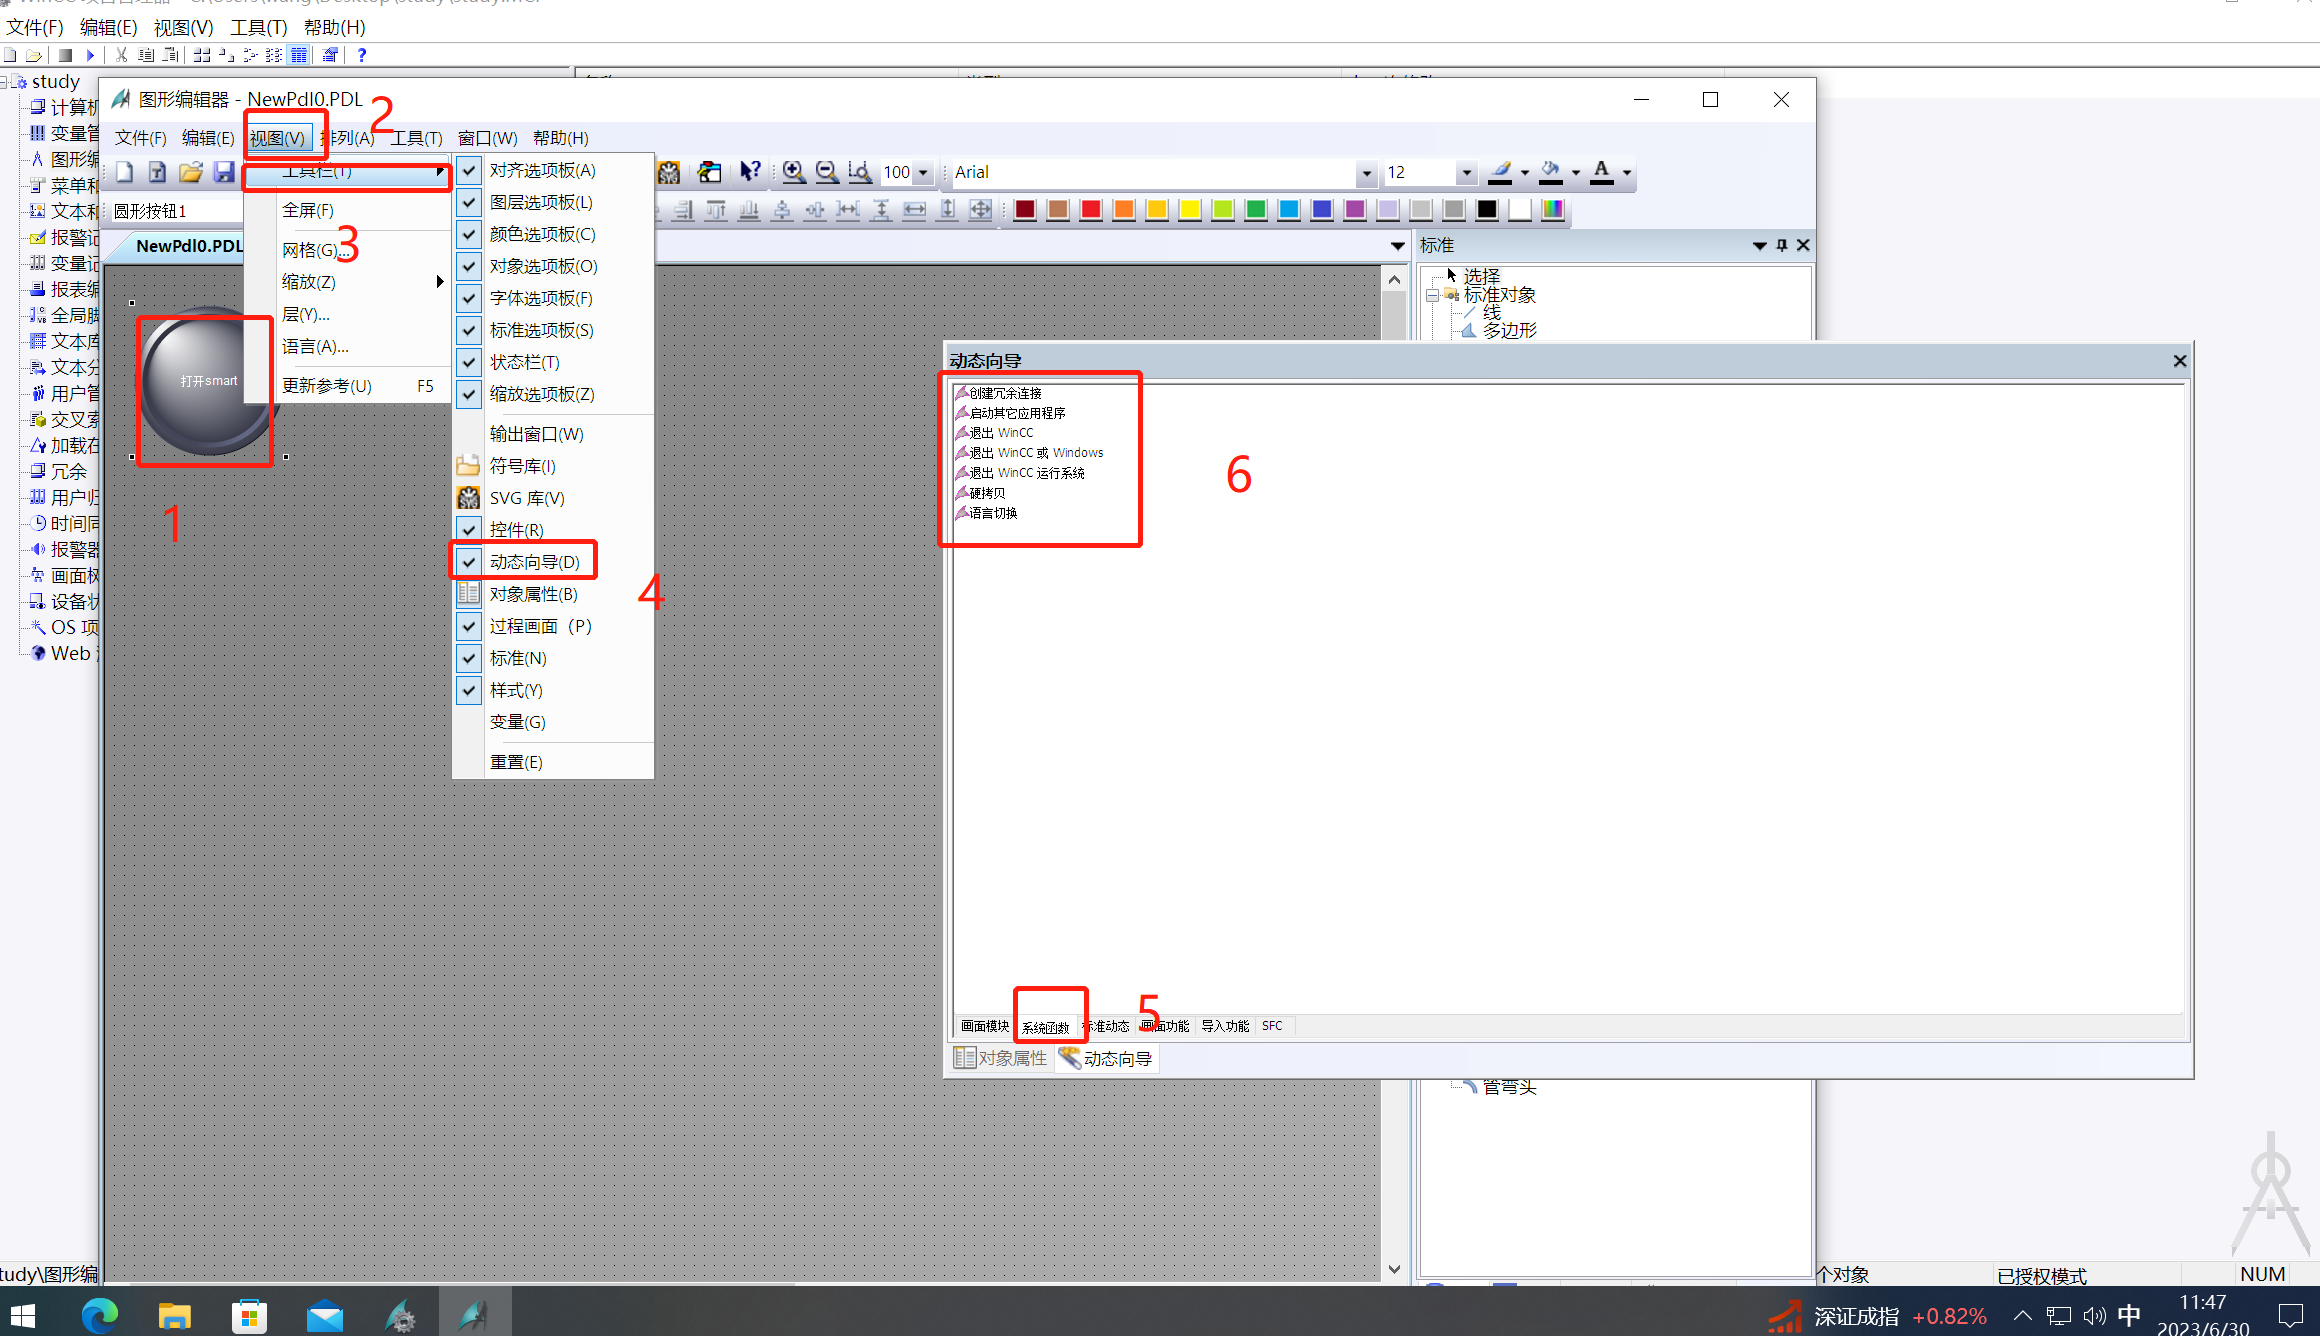2320x1336 pixels.
Task: Open the SVG library toolbar icon
Action: click(x=669, y=172)
